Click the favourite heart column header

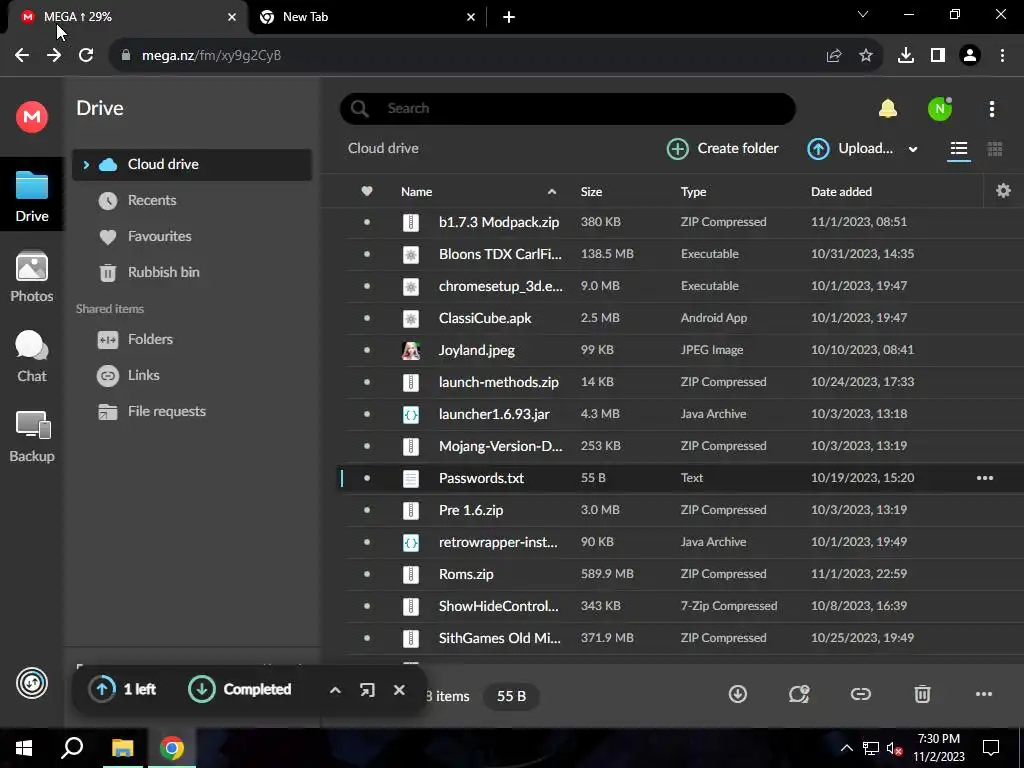click(367, 191)
